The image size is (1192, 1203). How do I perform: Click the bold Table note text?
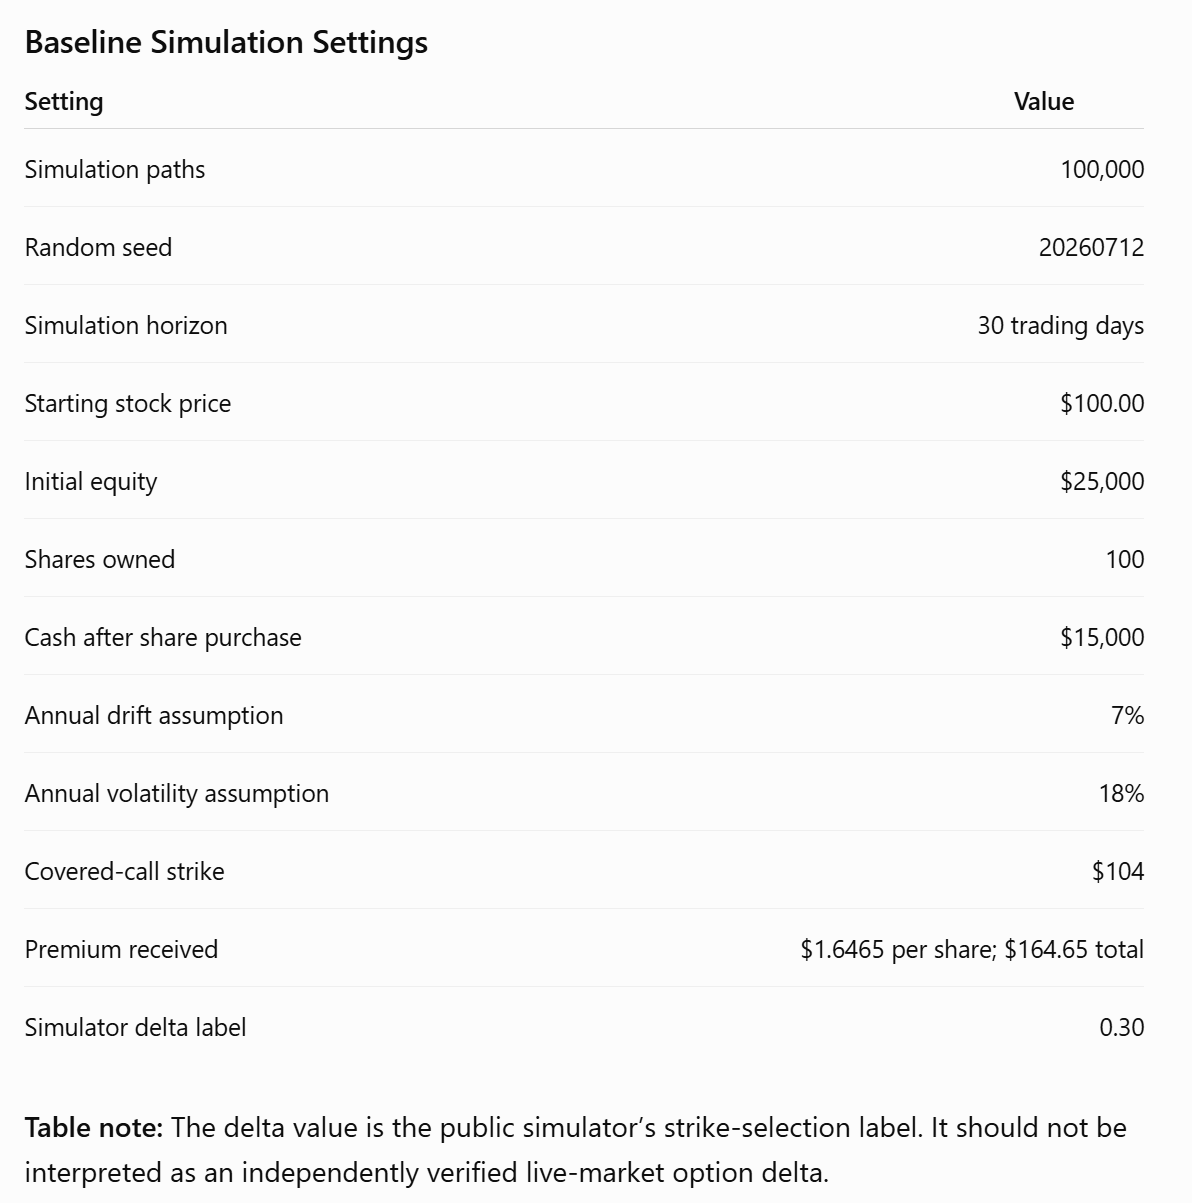(94, 1128)
